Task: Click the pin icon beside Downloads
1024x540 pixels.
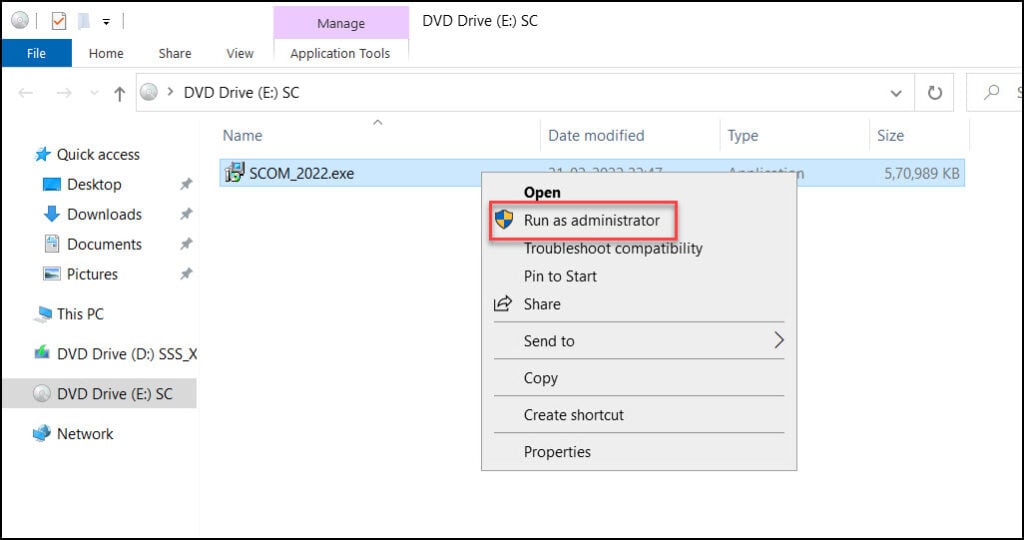Action: (x=186, y=214)
